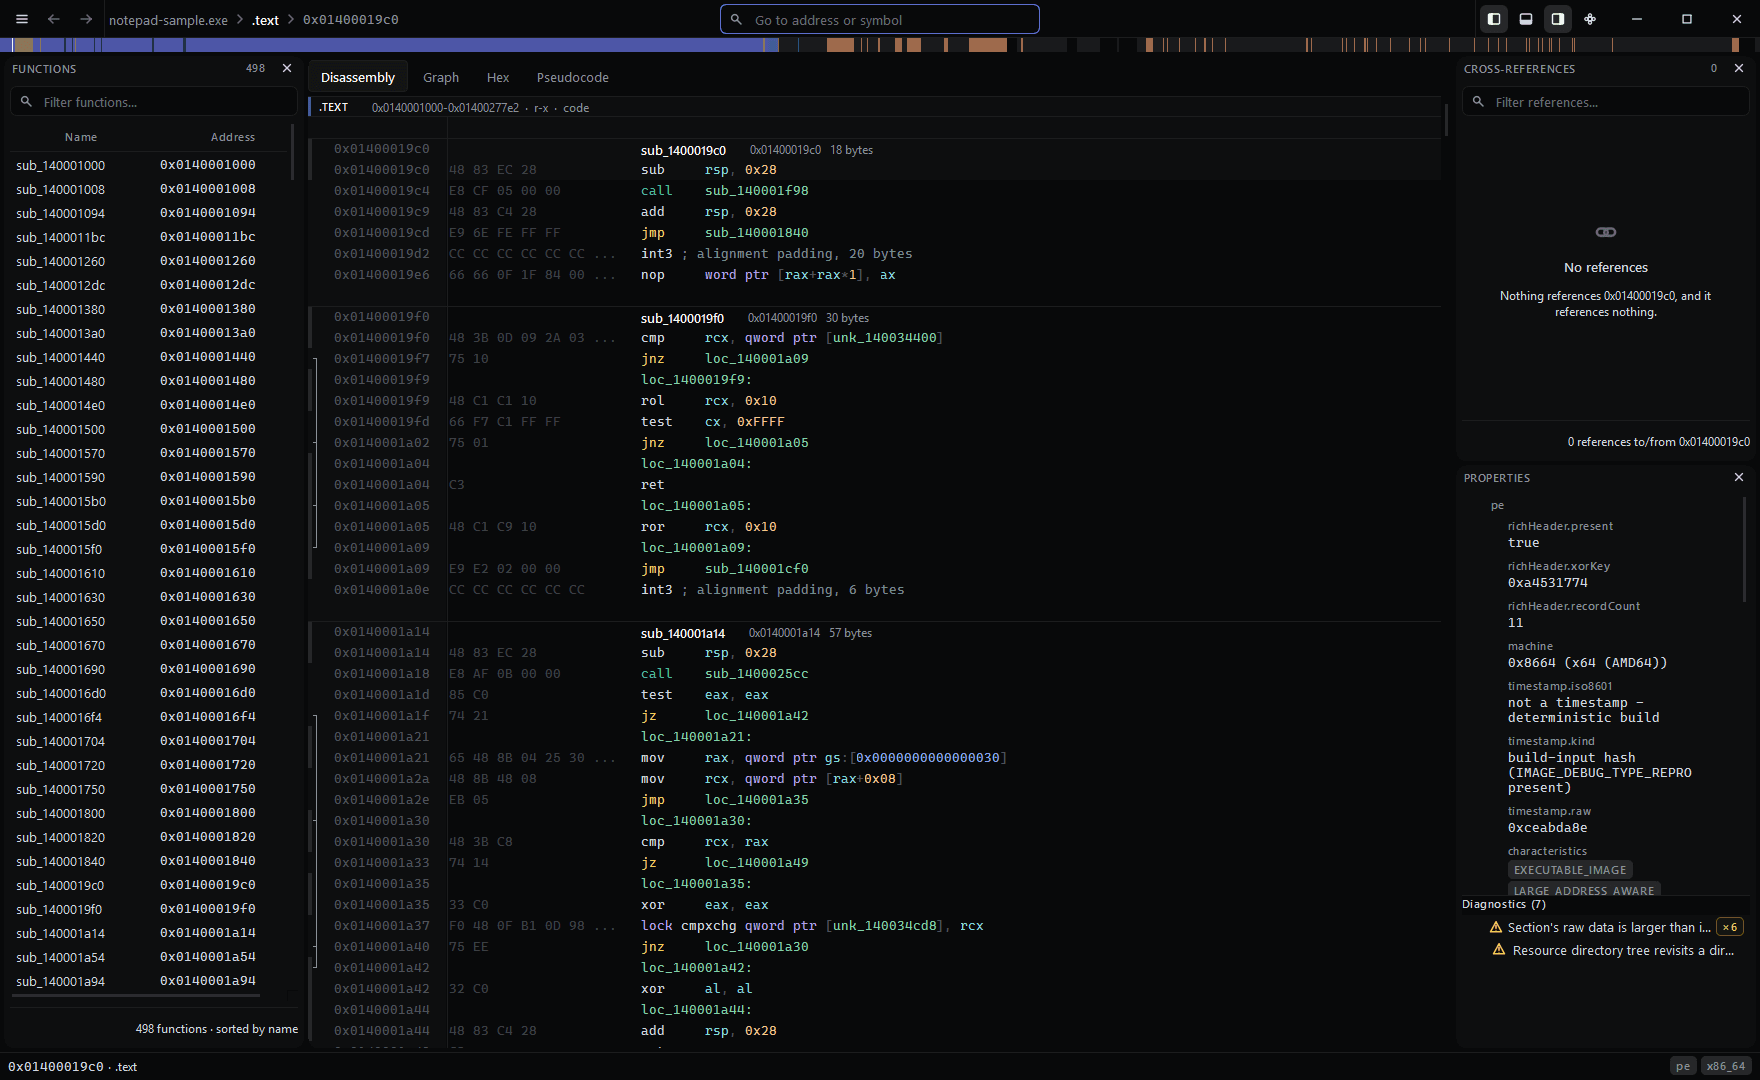The width and height of the screenshot is (1760, 1080).
Task: Select function sub_140001500 in the list
Action: point(150,429)
